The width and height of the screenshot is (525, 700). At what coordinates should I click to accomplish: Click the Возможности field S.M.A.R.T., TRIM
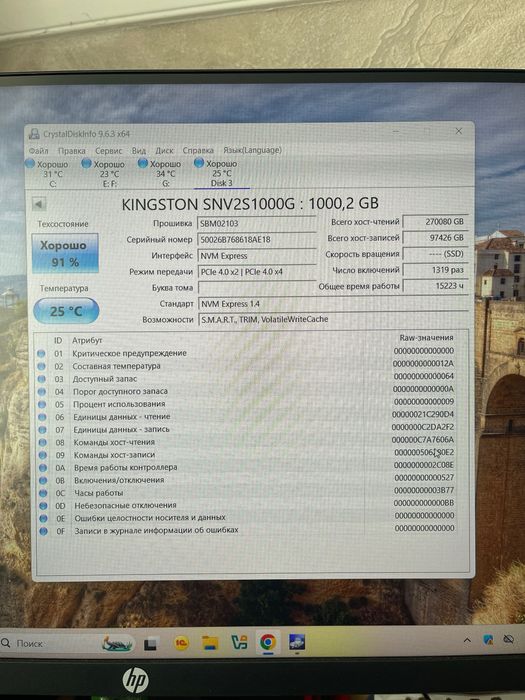click(333, 319)
